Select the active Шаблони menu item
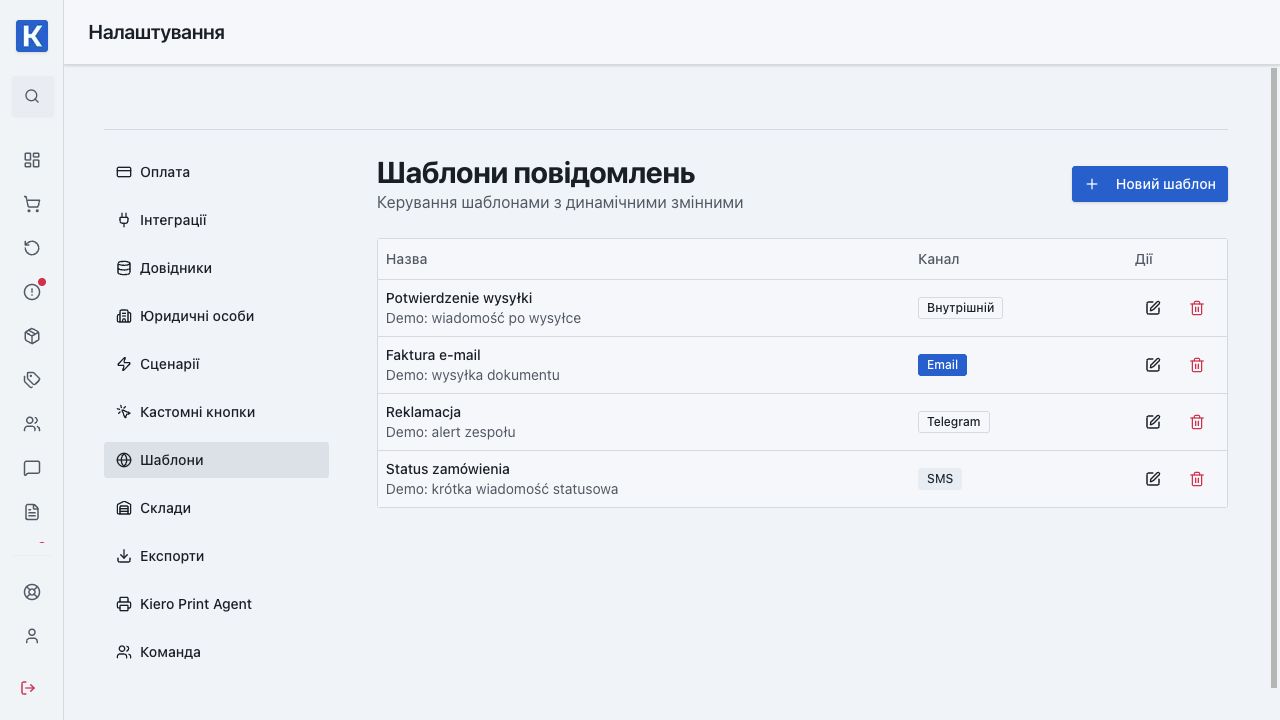Screen dimensions: 1280x720 [x=216, y=460]
